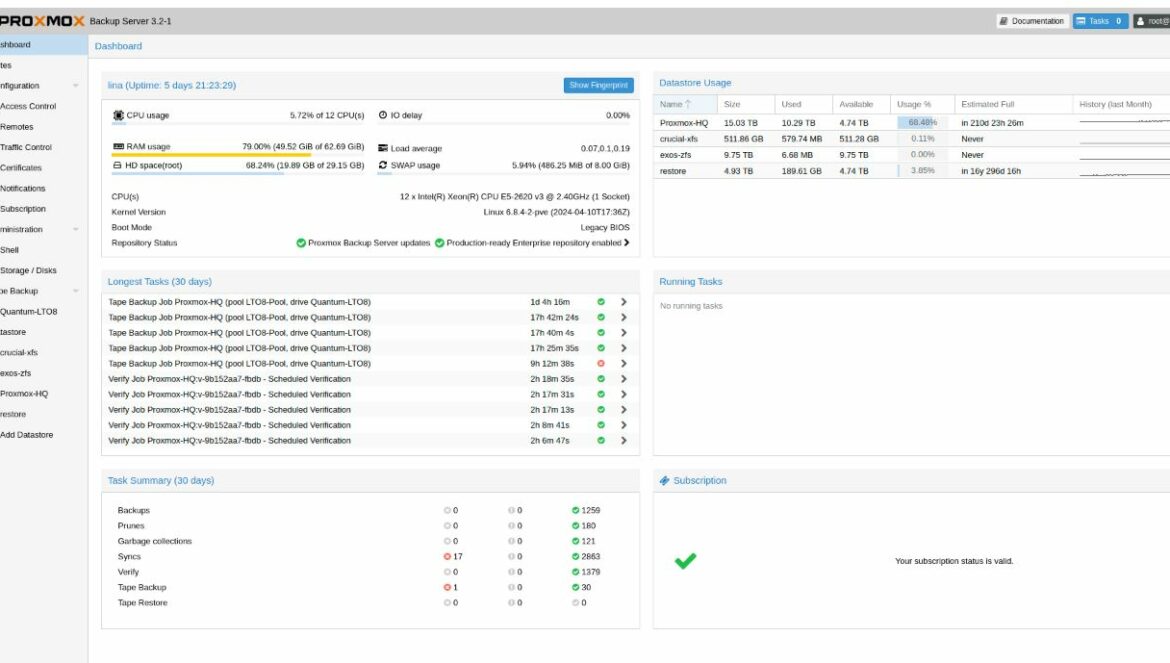Click Proxmox Backup Server updates check icon
The width and height of the screenshot is (1170, 663).
pyautogui.click(x=301, y=242)
